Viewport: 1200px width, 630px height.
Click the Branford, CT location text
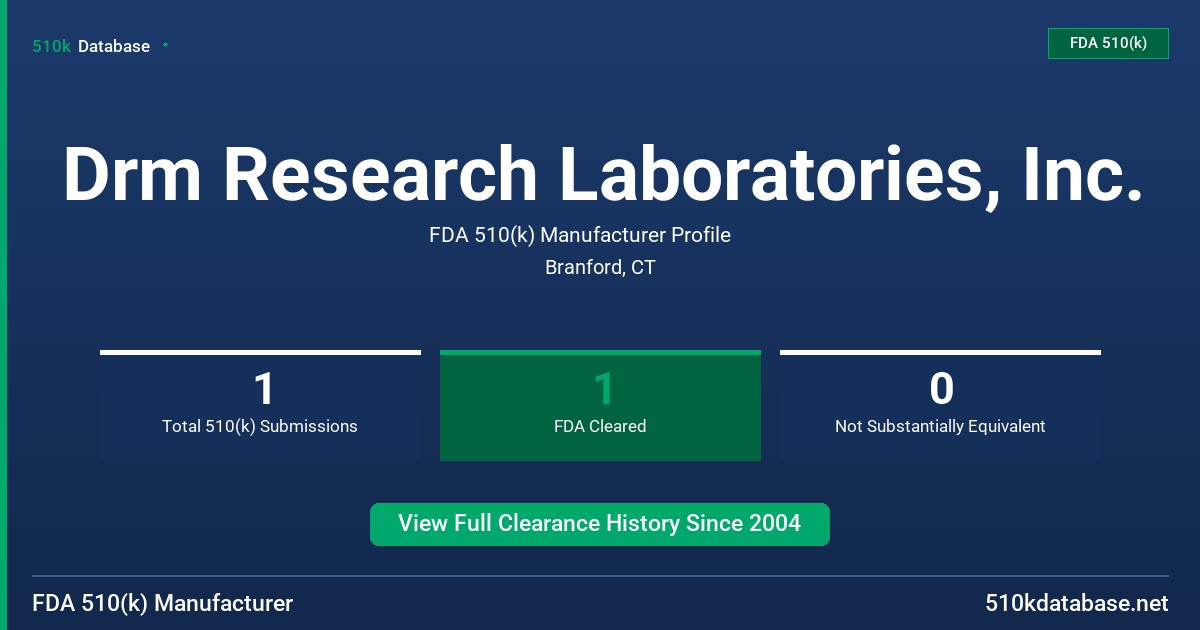(x=600, y=267)
